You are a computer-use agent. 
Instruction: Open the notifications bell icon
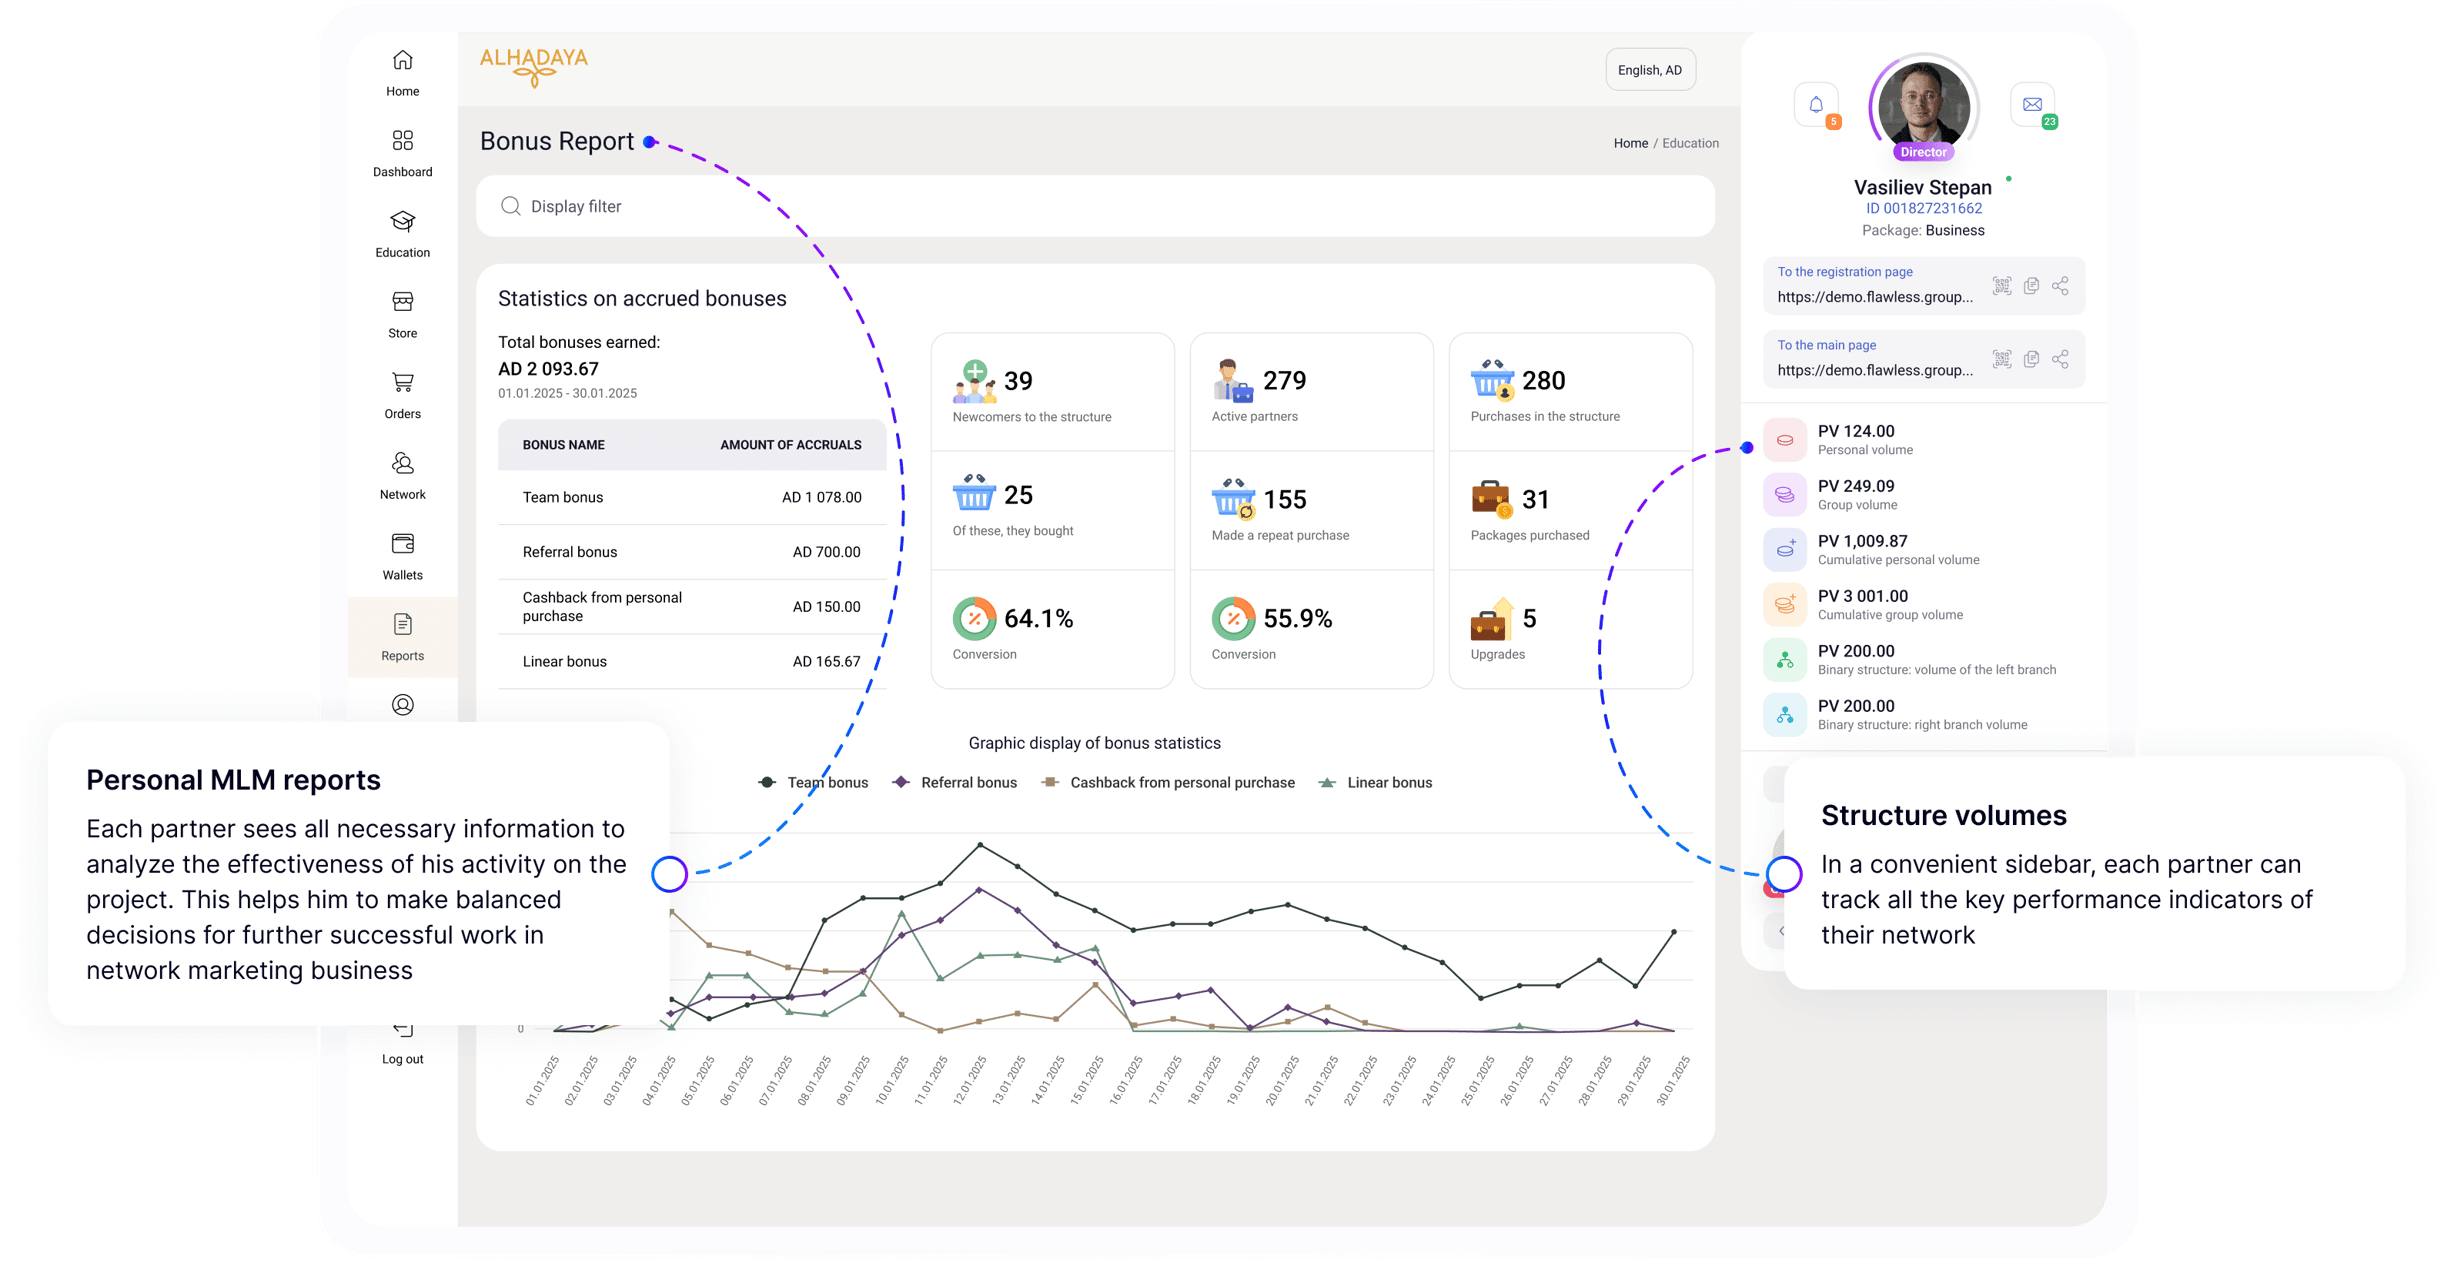click(x=1816, y=104)
